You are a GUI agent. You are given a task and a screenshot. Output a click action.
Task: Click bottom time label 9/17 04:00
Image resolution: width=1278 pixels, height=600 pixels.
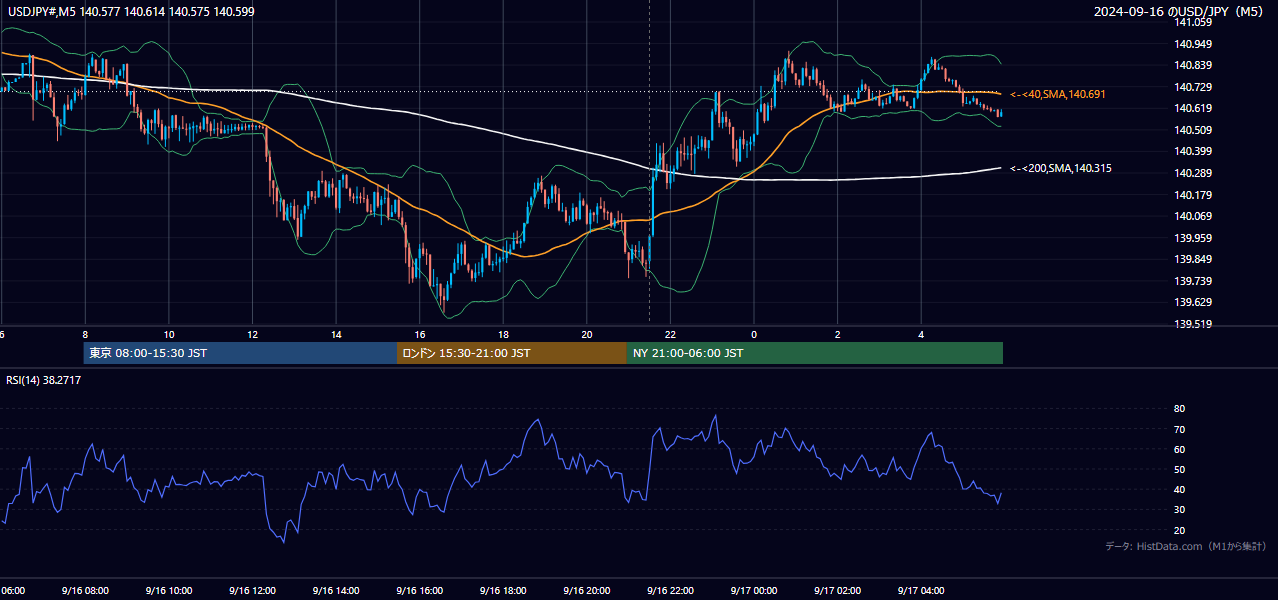pos(920,590)
